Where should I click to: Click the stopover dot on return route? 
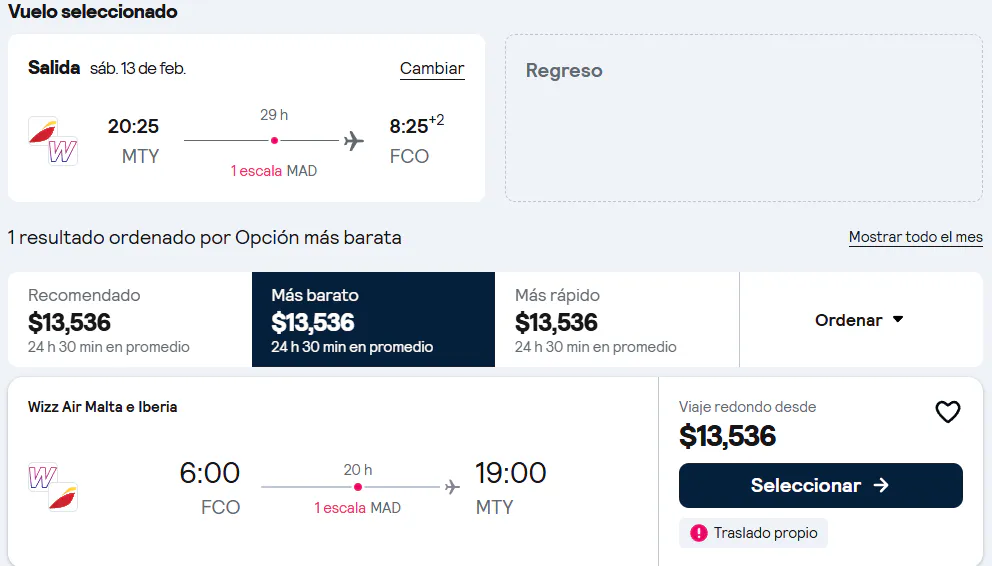[x=358, y=487]
